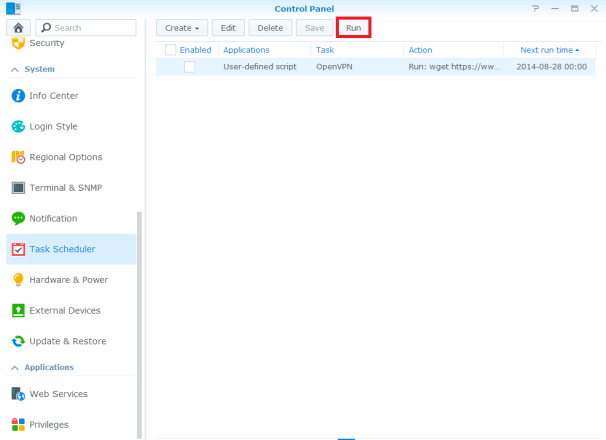The height and width of the screenshot is (440, 606).
Task: Select the User-defined script cell
Action: [260, 67]
